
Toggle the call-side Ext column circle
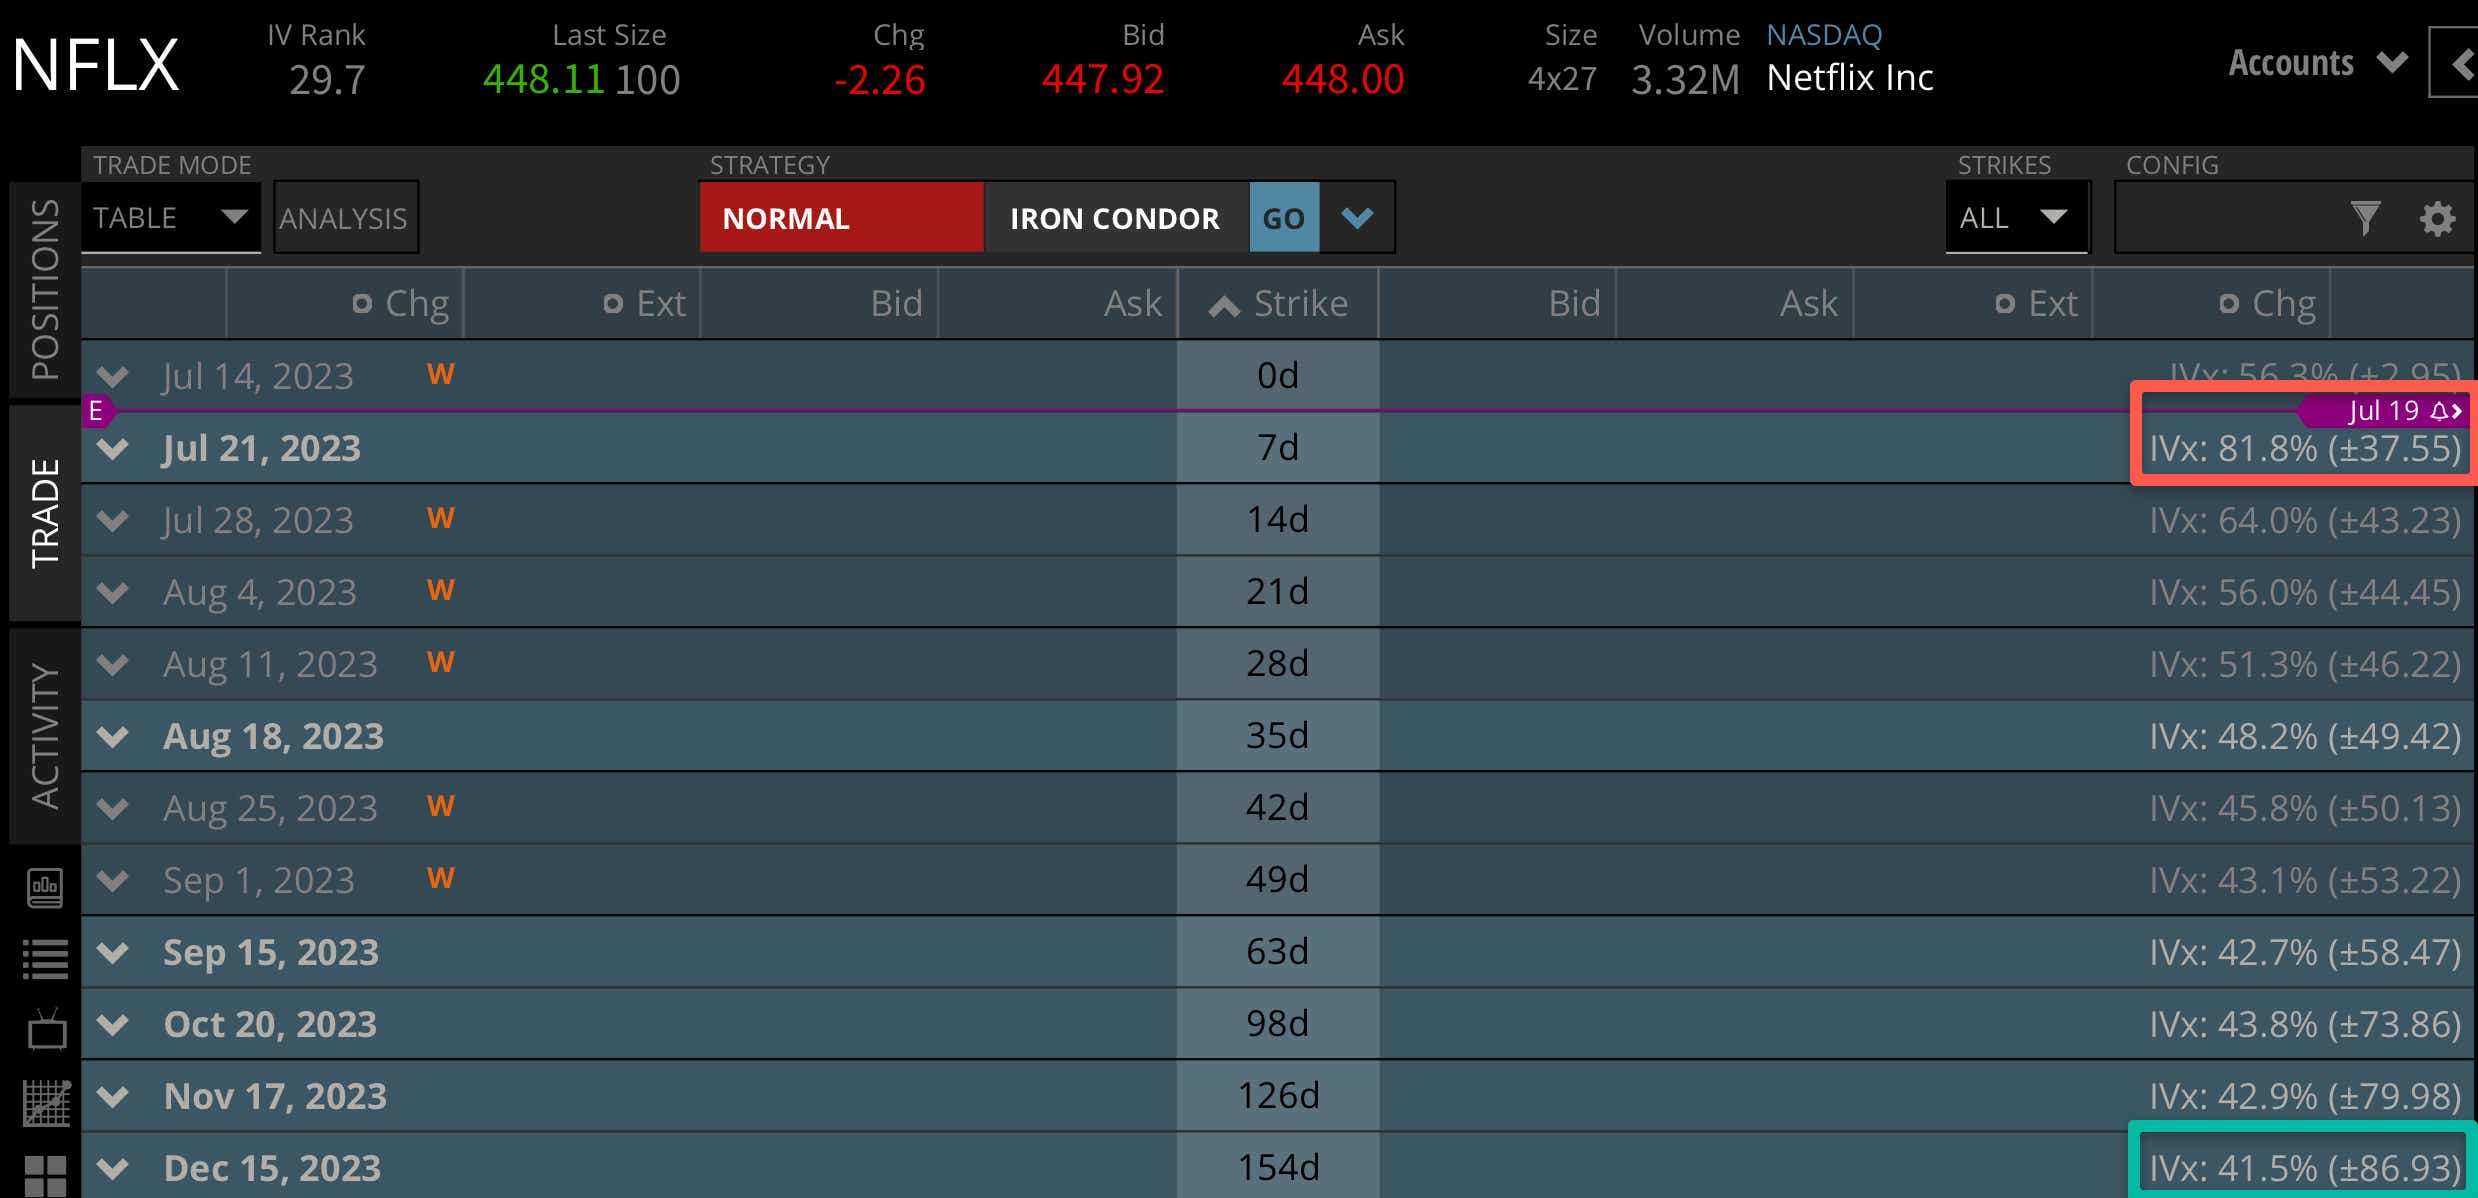(613, 303)
